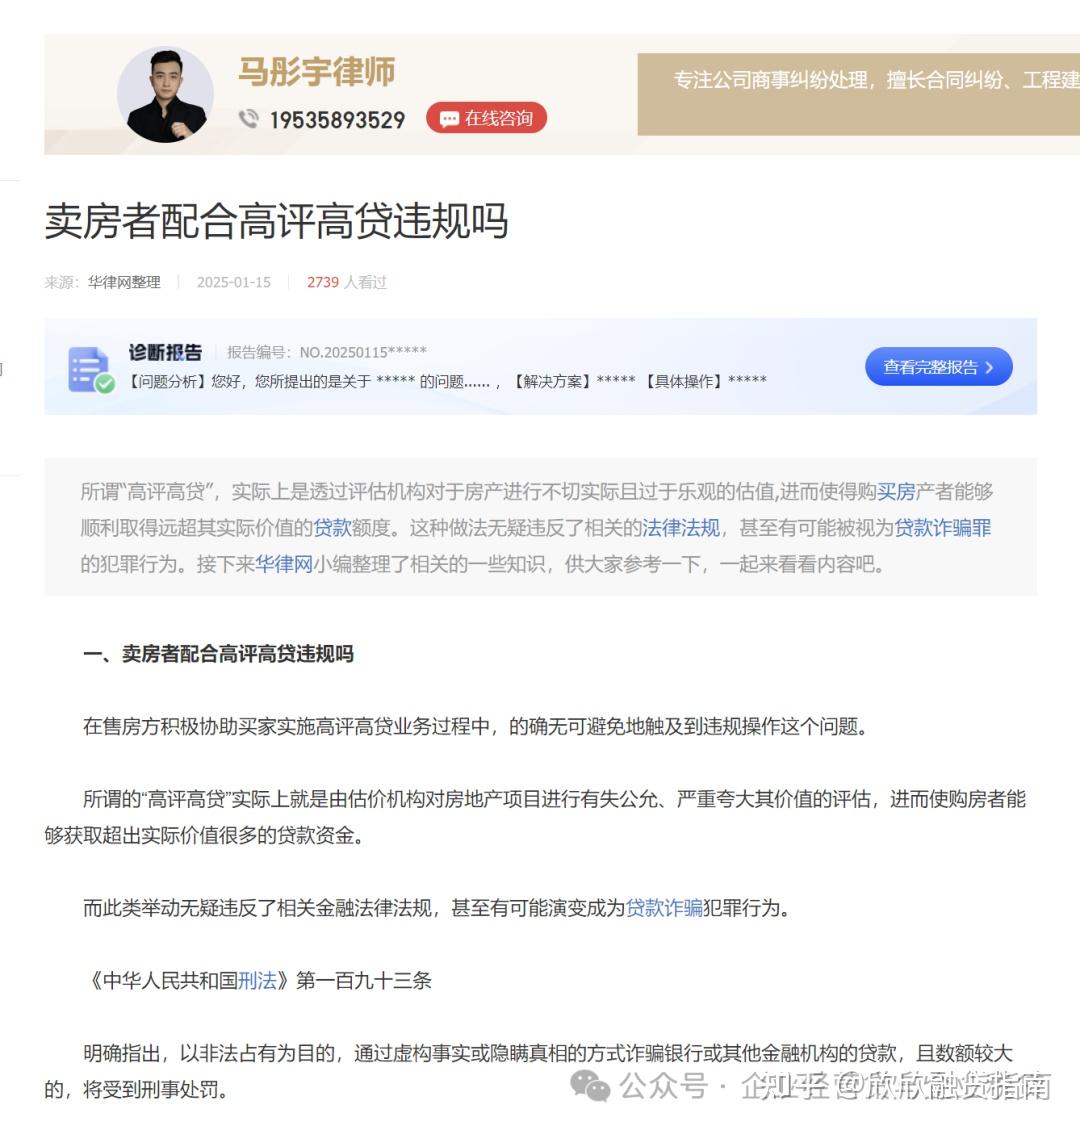The image size is (1080, 1130).
Task: Click the lawyer's profile photo
Action: 166,94
